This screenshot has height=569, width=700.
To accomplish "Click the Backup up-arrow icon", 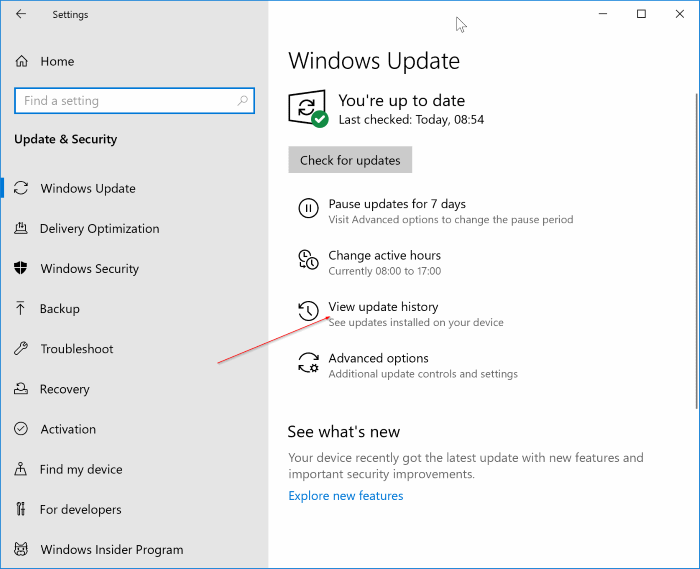I will [20, 308].
